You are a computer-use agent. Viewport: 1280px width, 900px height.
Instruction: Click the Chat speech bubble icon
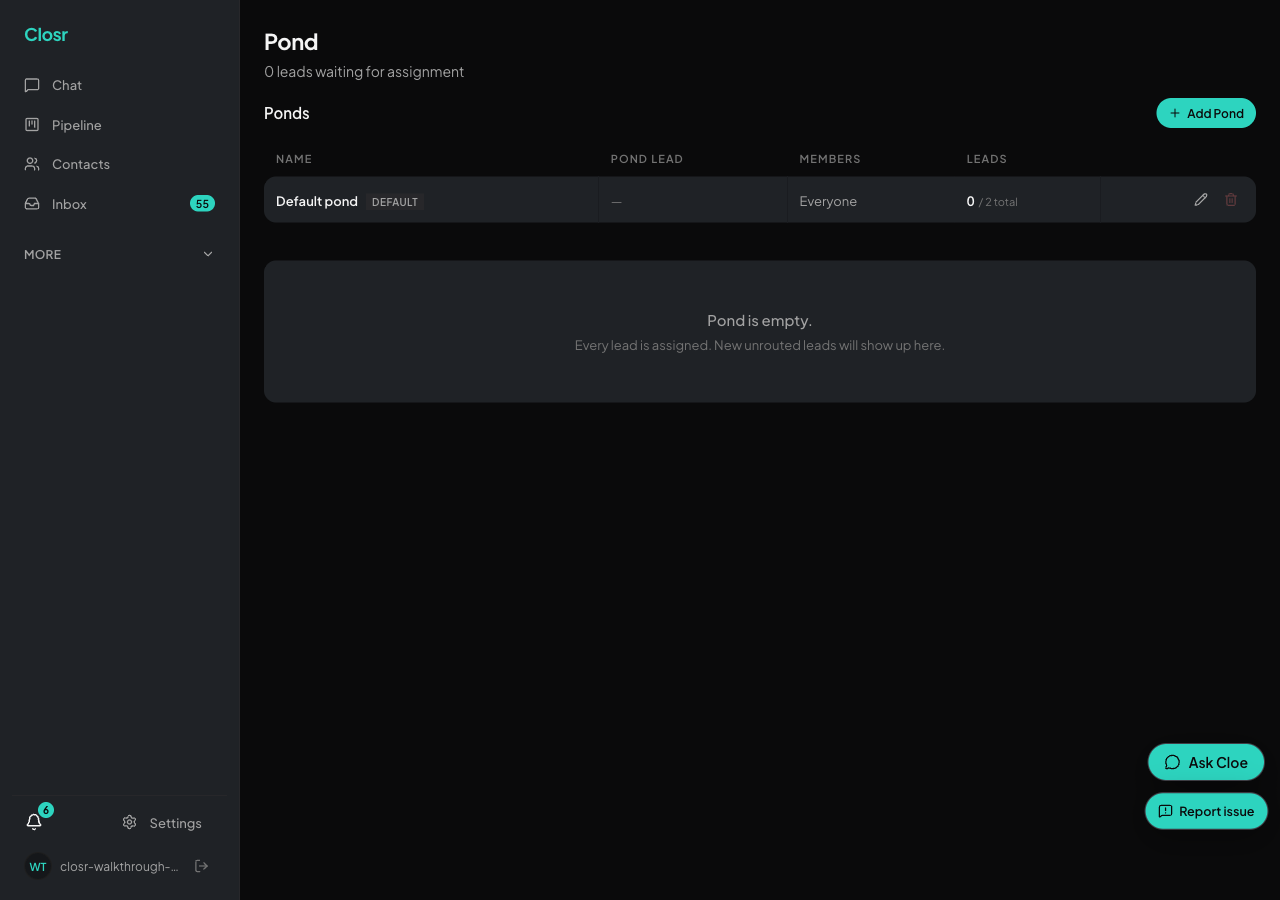[32, 85]
